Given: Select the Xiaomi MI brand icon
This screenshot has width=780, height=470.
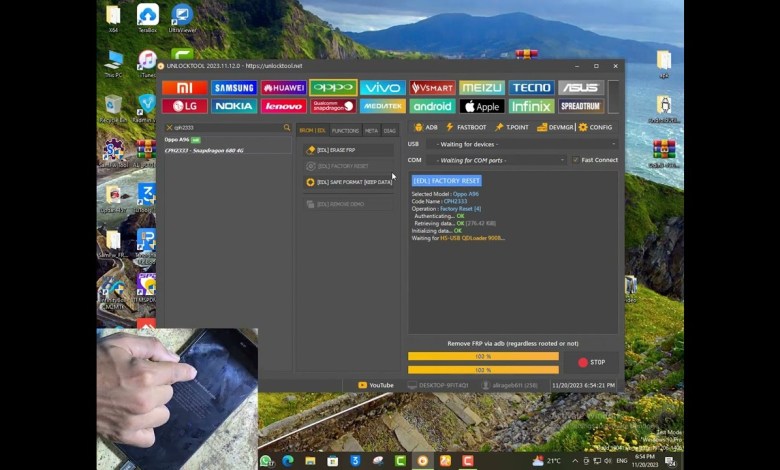Looking at the screenshot, I should 185,88.
